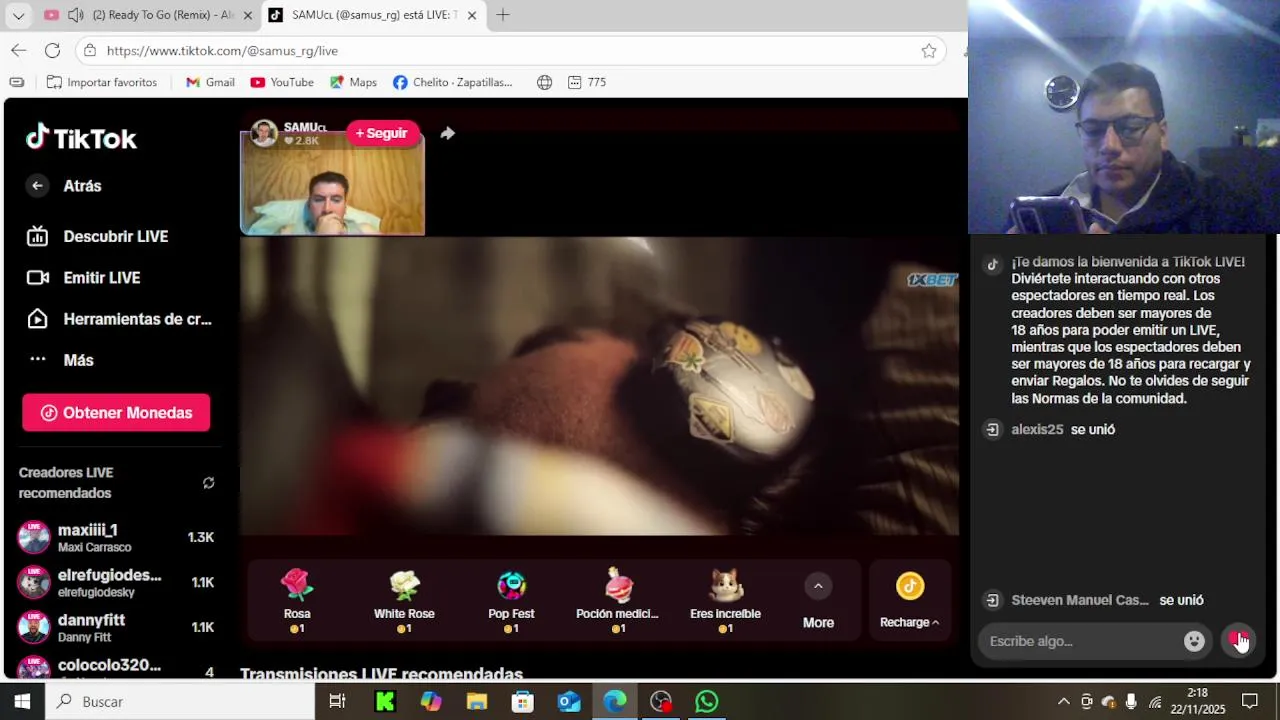Viewport: 1280px width, 720px height.
Task: Reload the page
Action: click(x=52, y=50)
